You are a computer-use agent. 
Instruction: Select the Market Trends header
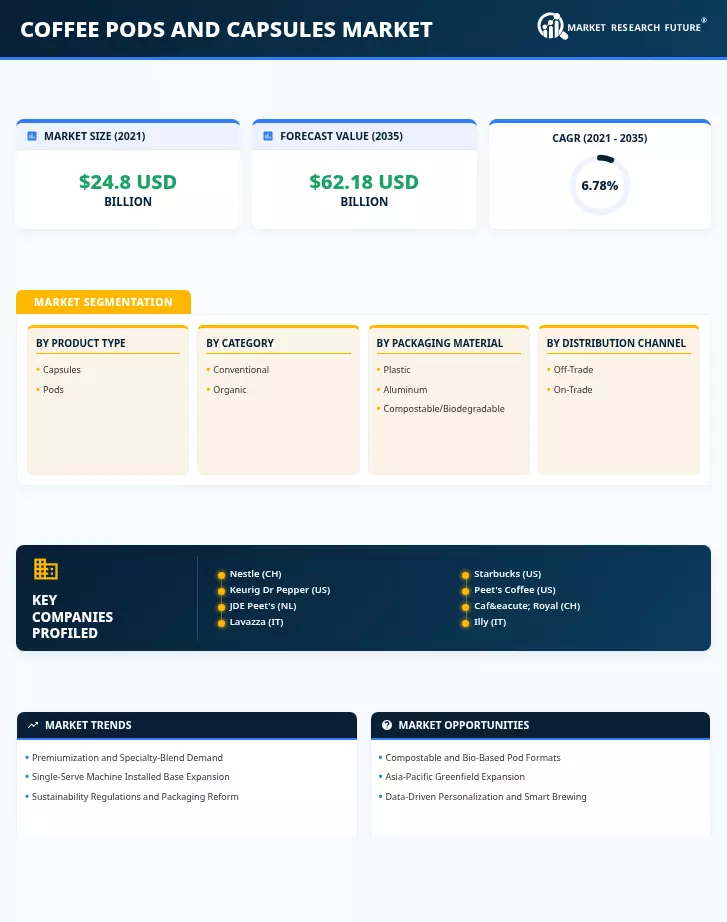click(187, 725)
